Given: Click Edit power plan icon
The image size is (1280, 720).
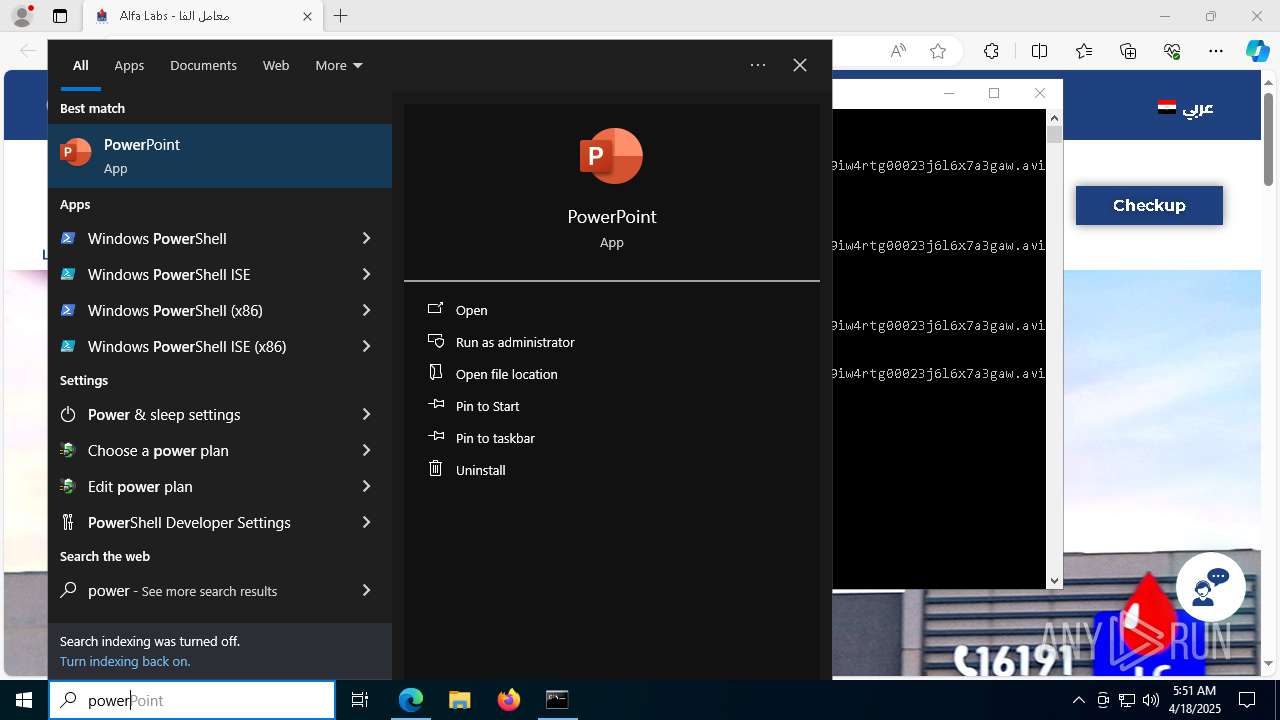Looking at the screenshot, I should (x=68, y=486).
